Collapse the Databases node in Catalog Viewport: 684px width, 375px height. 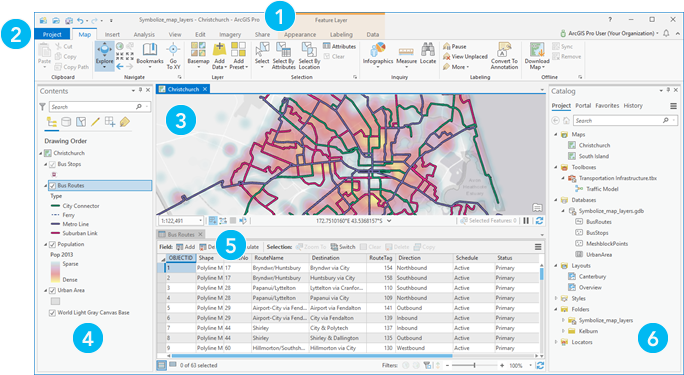pyautogui.click(x=556, y=200)
